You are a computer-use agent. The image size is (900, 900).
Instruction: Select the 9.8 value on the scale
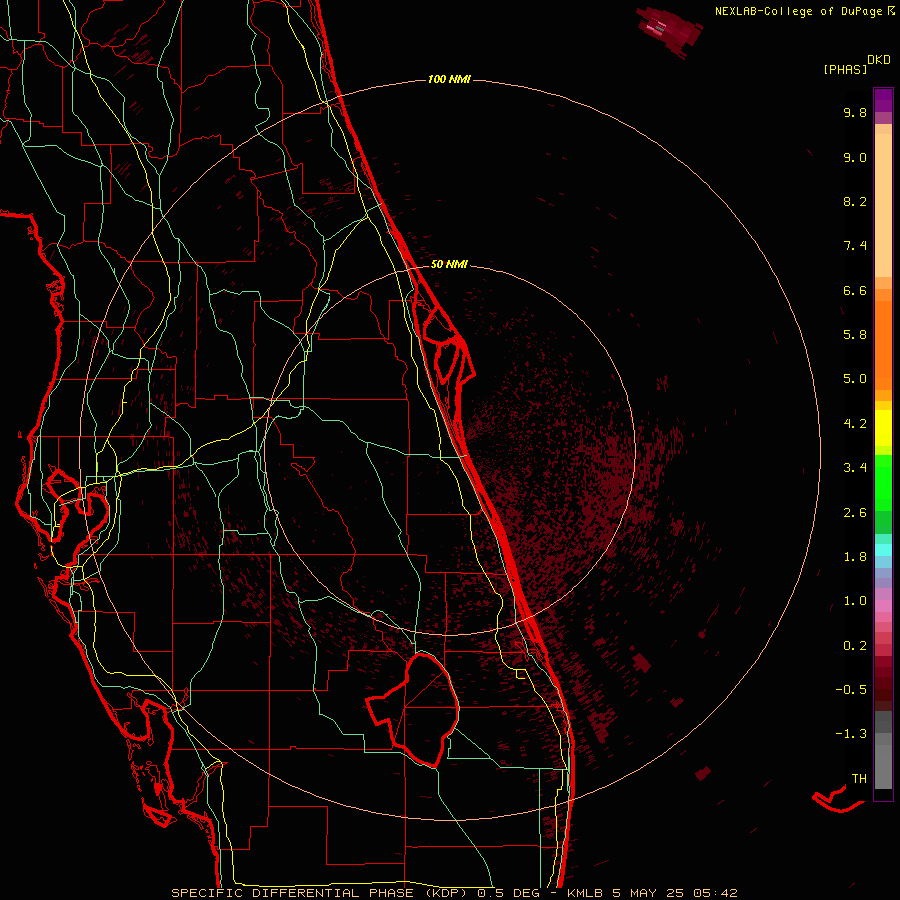point(855,112)
